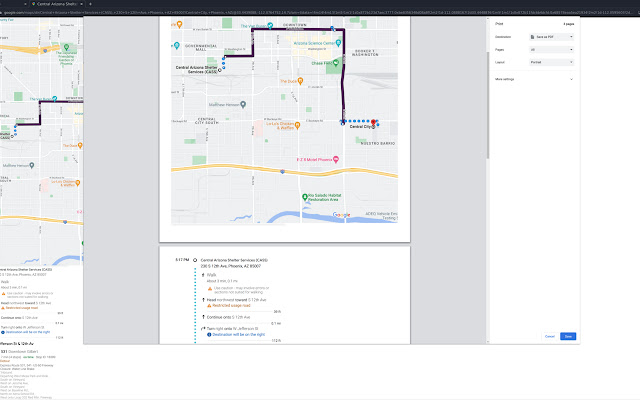Click the Arizona Science Center map marker
Viewport: 640px width, 400px height.
click(x=338, y=43)
